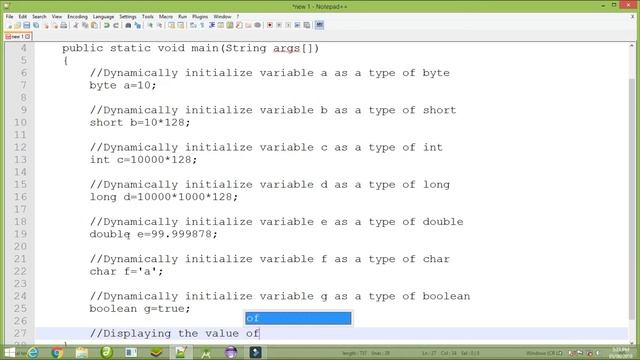Image resolution: width=640 pixels, height=360 pixels.
Task: Click the line 'byte a=10;'
Action: [123, 85]
